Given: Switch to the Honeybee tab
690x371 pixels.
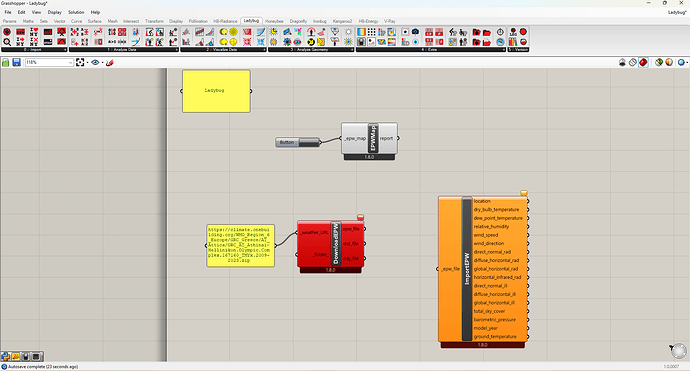Looking at the screenshot, I should (274, 21).
